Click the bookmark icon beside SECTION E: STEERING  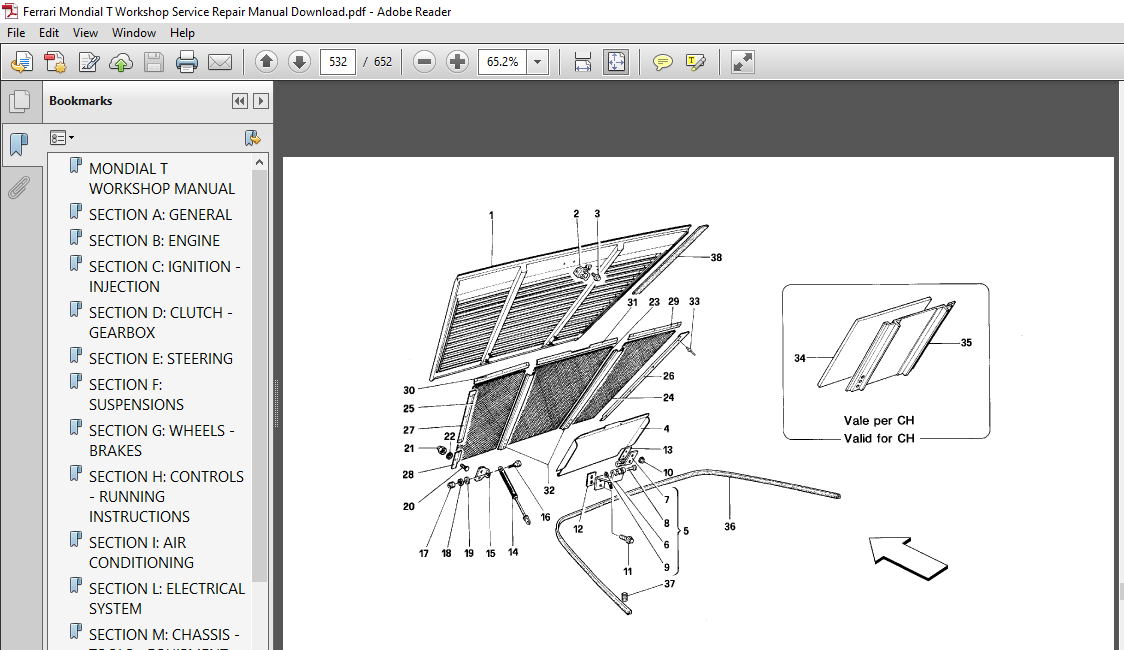(x=75, y=355)
